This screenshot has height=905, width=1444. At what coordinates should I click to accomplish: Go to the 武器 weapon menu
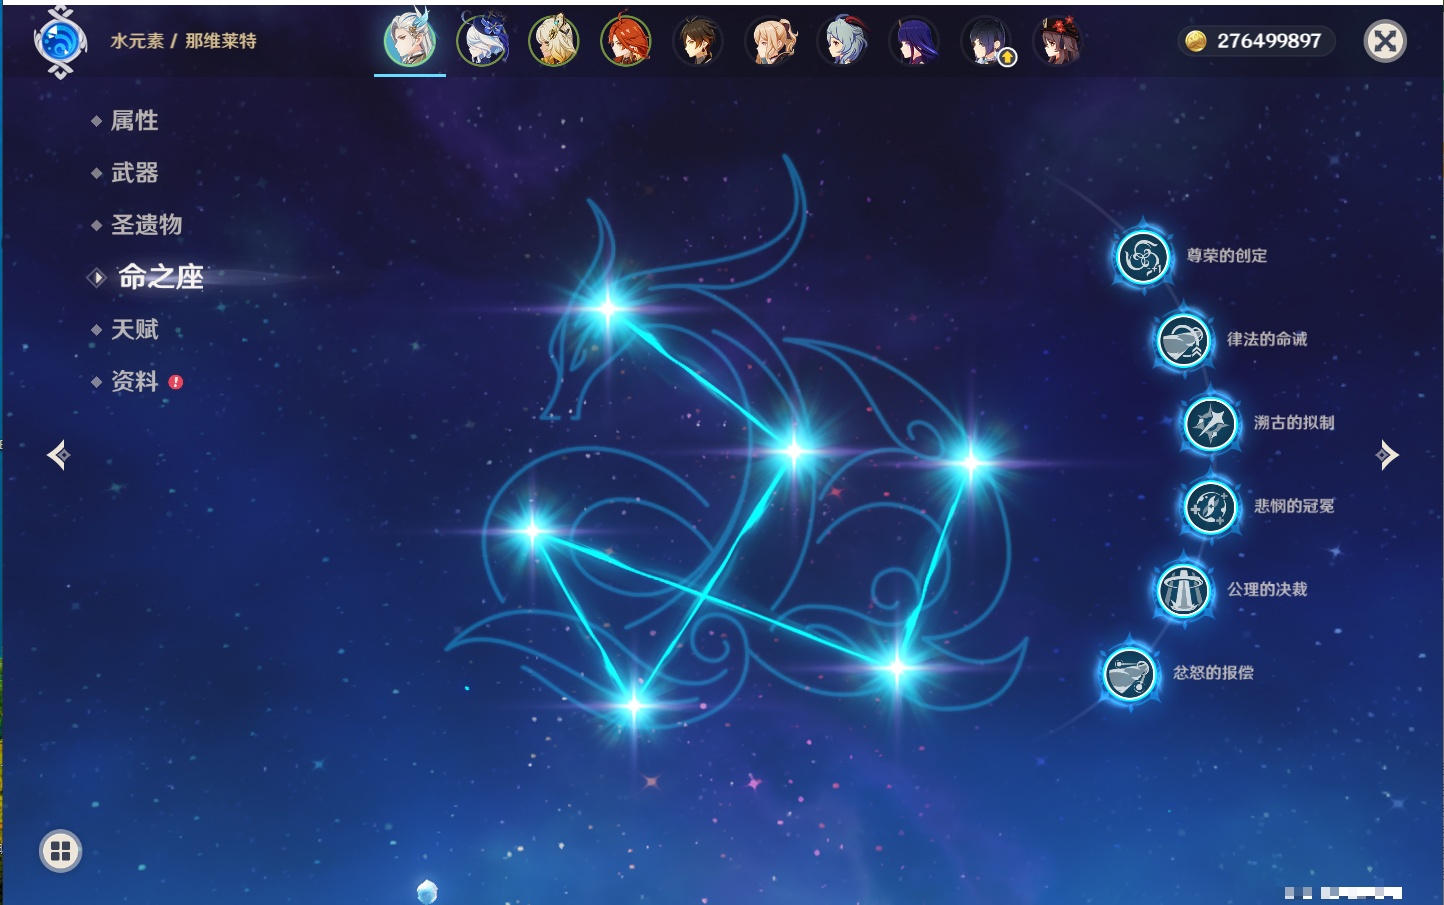point(134,173)
